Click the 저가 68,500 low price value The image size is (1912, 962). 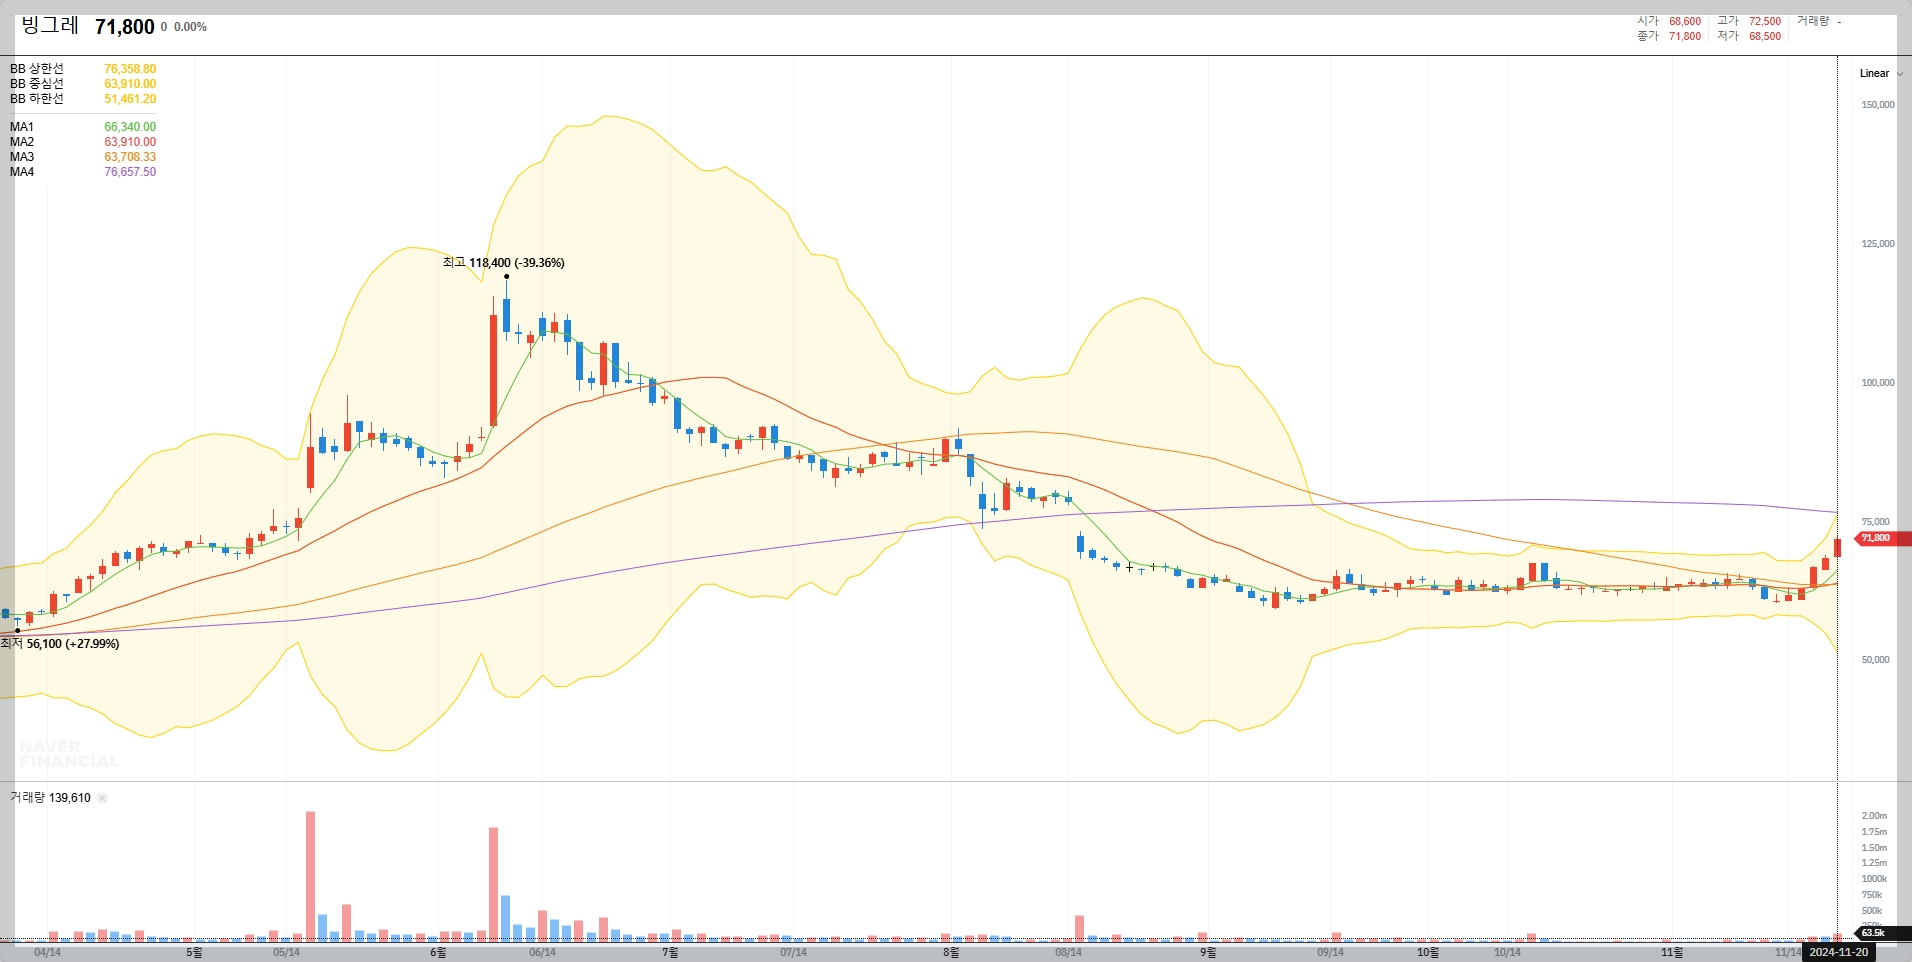point(1765,36)
